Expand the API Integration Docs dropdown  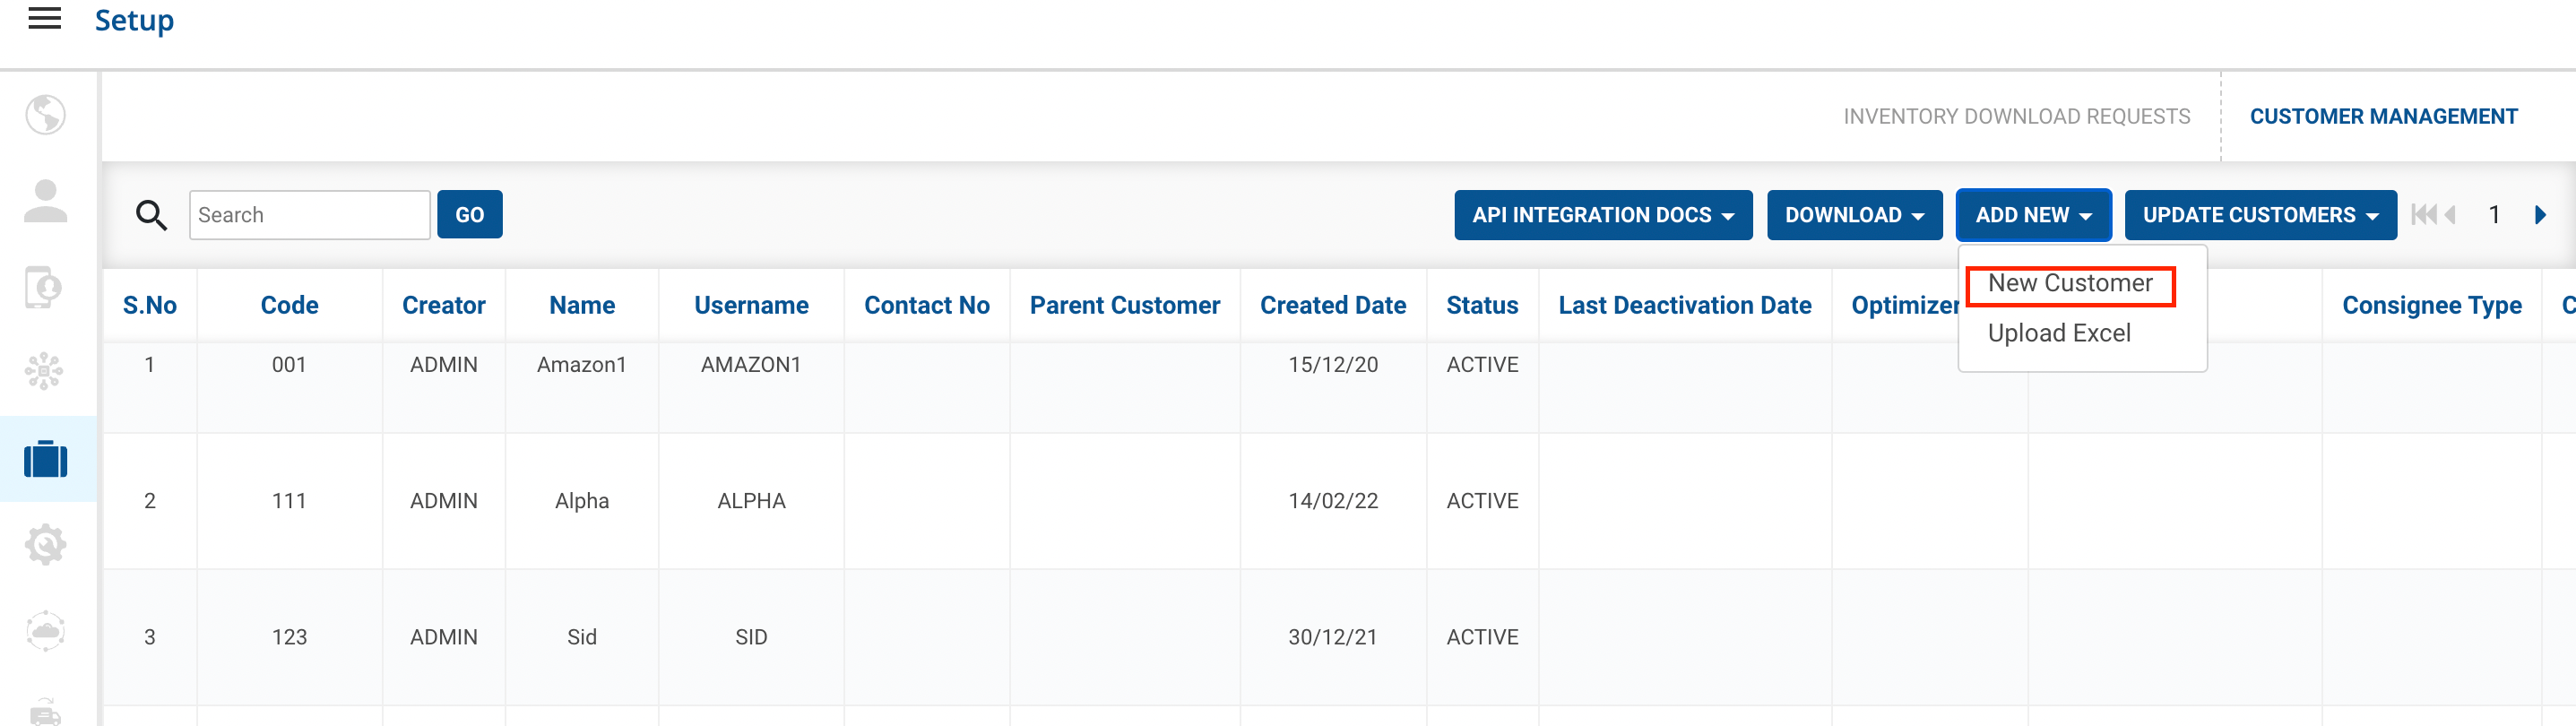(x=1602, y=215)
